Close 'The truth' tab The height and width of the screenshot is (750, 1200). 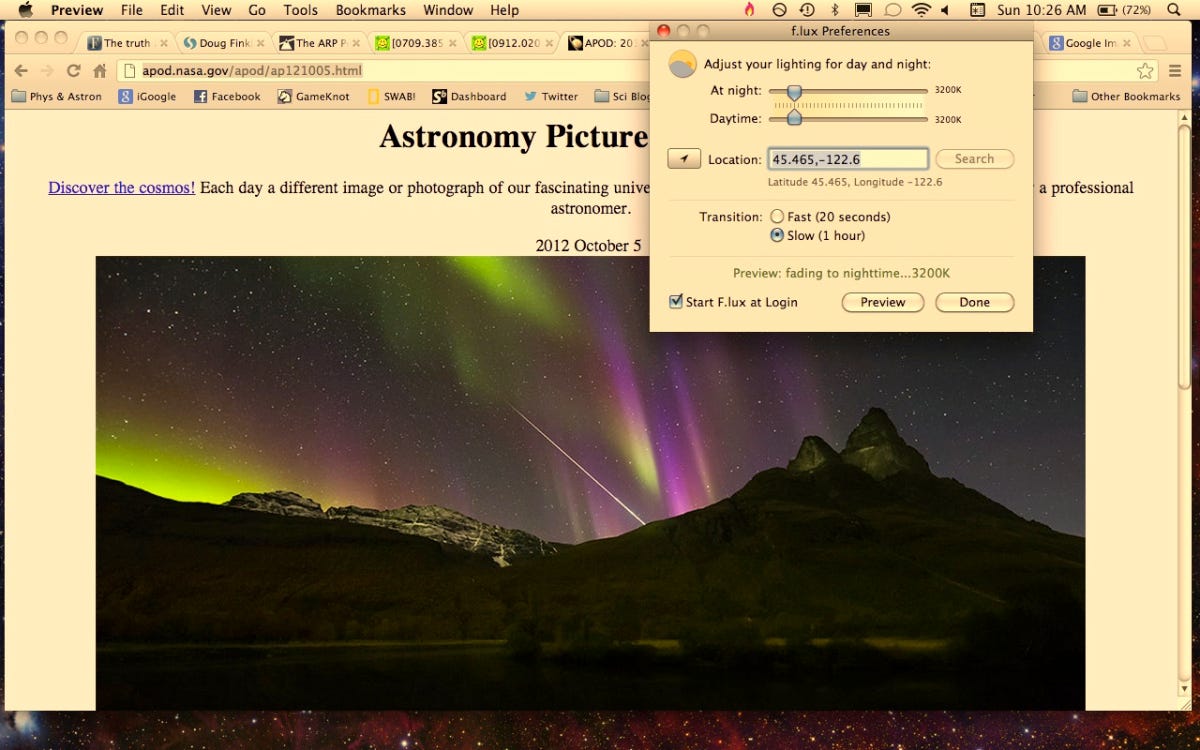pos(164,43)
